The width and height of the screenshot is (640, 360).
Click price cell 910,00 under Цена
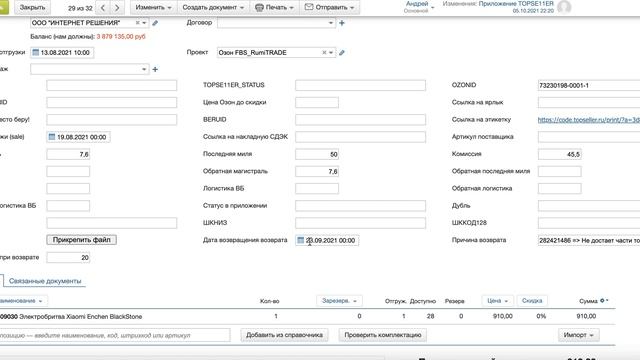tap(502, 316)
